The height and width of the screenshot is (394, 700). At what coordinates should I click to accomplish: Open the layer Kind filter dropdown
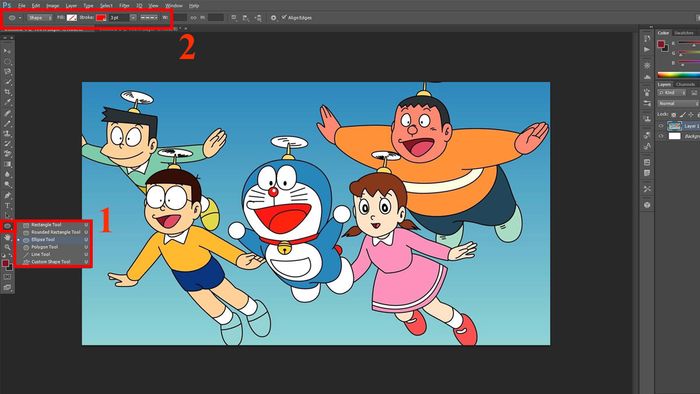point(671,93)
